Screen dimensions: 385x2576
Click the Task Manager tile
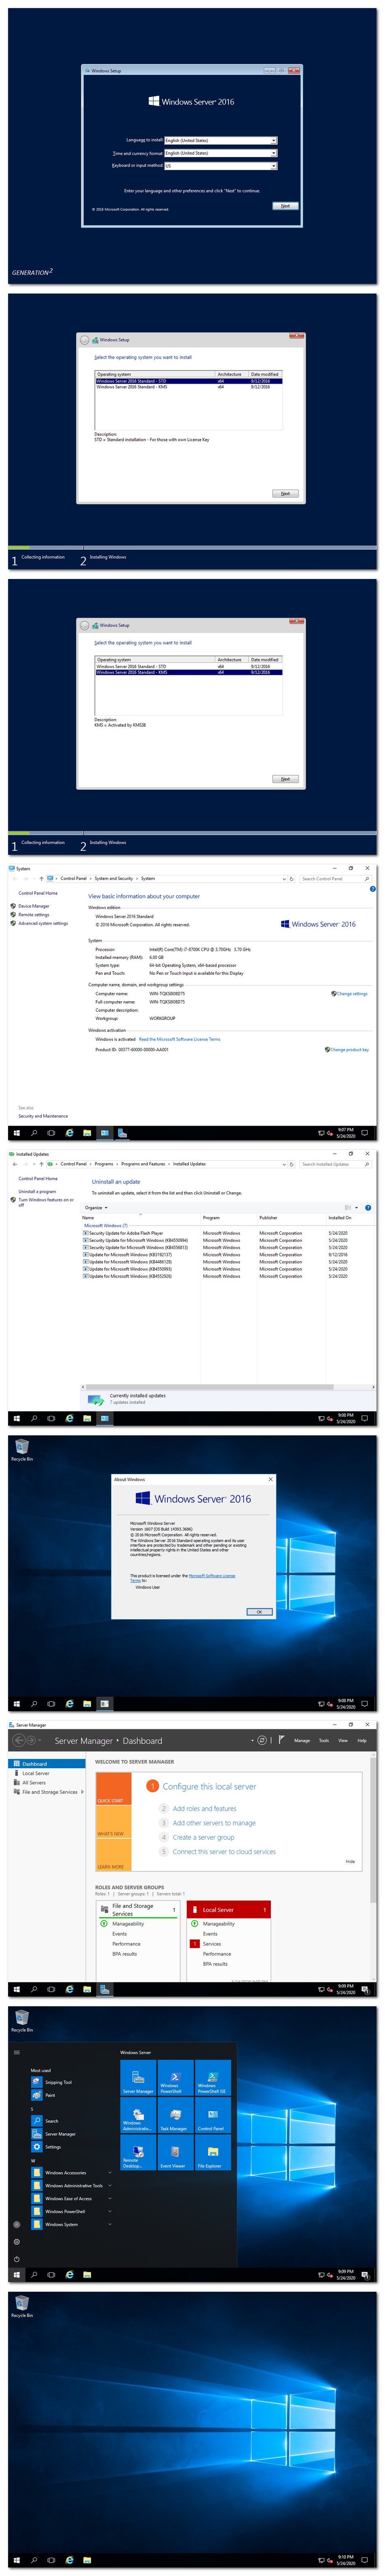click(x=175, y=2114)
